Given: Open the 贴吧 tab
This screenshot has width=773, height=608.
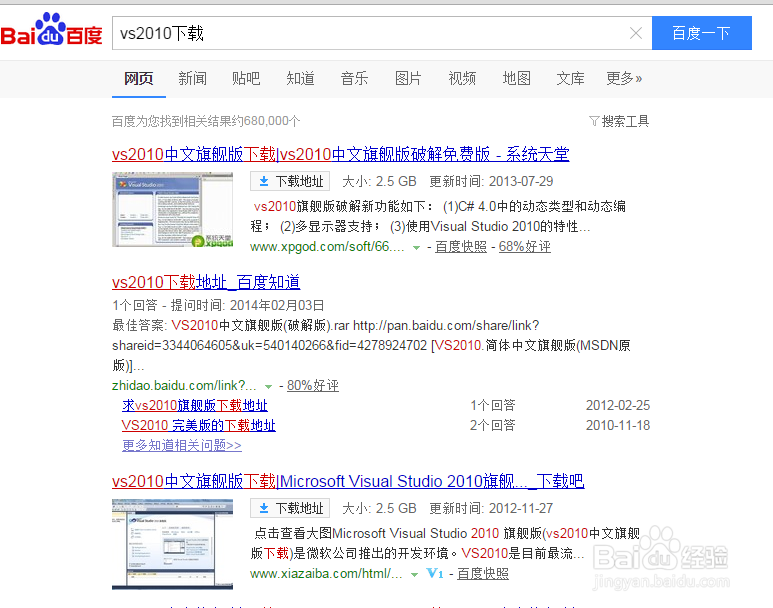Looking at the screenshot, I should 246,78.
